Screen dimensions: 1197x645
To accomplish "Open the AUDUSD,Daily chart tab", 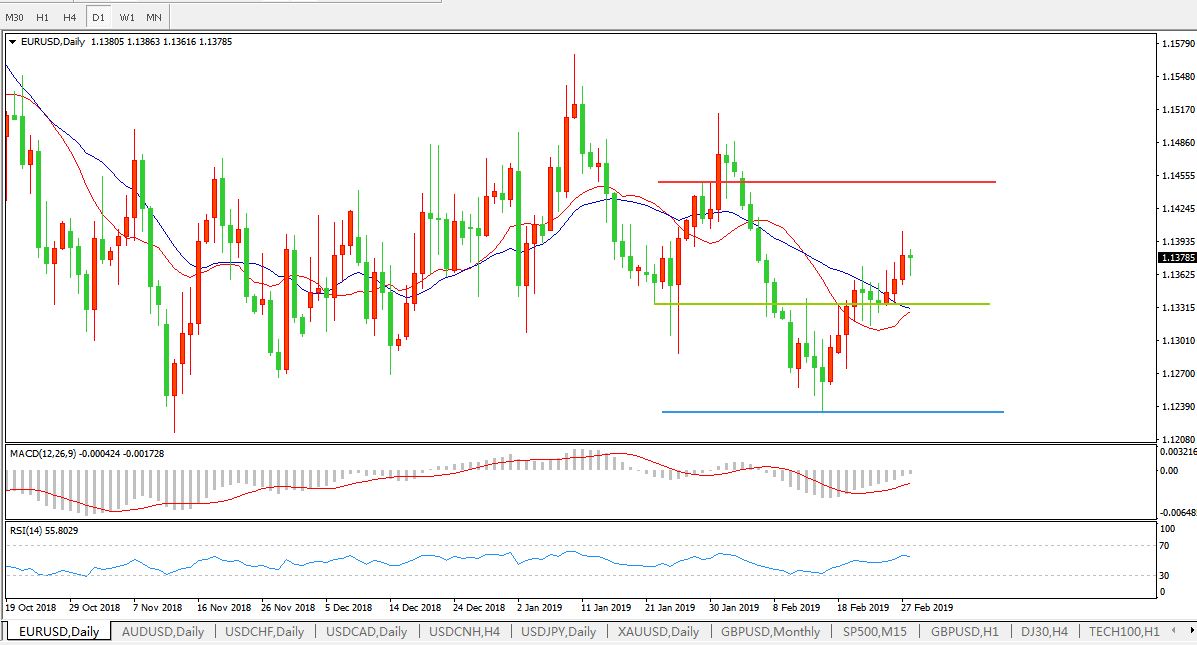I will (162, 631).
